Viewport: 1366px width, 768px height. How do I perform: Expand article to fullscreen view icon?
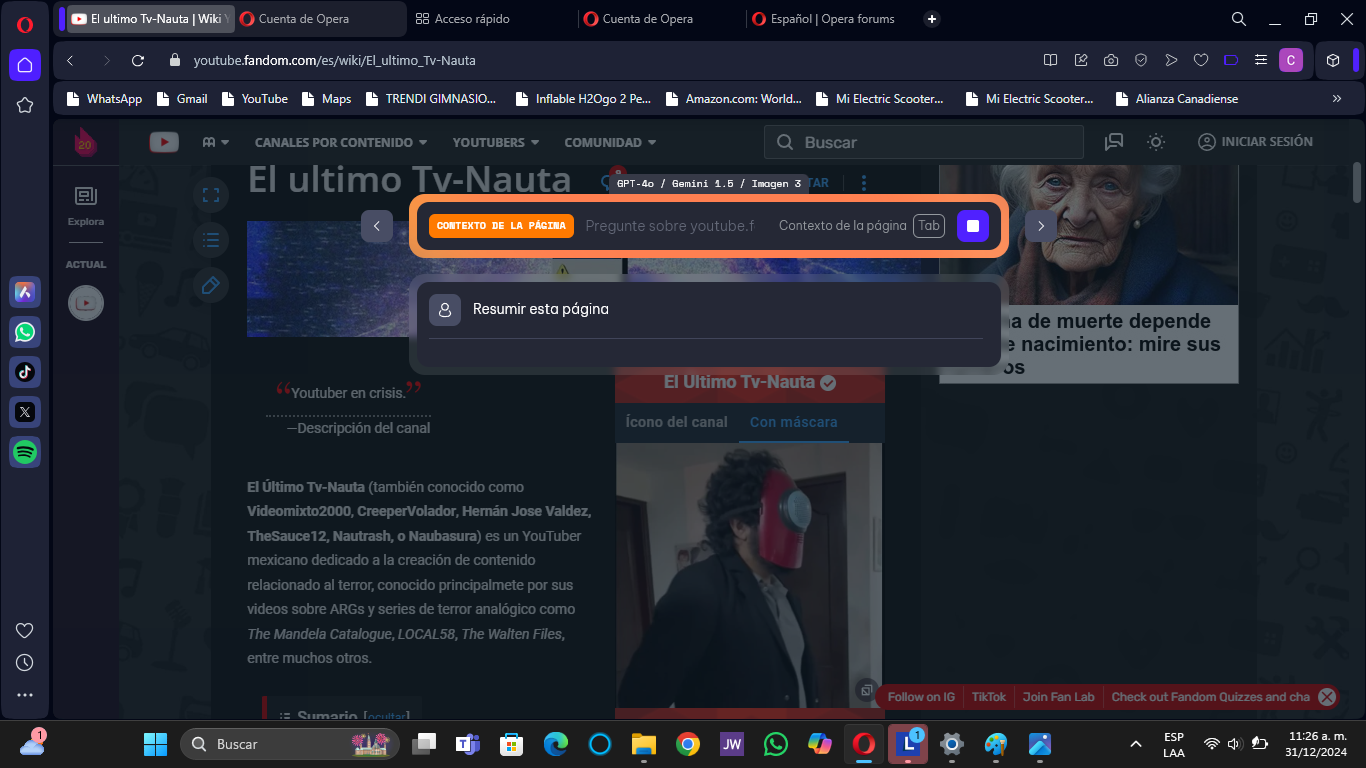click(x=211, y=195)
